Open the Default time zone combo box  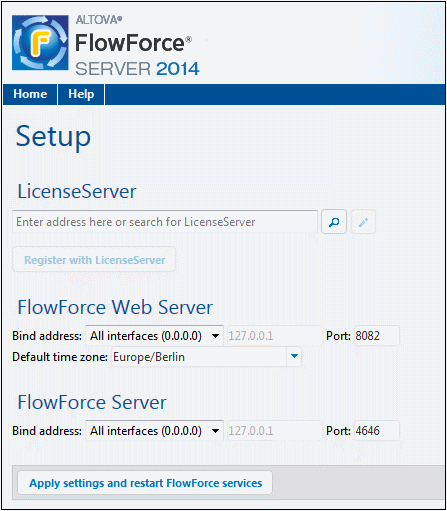coord(206,357)
